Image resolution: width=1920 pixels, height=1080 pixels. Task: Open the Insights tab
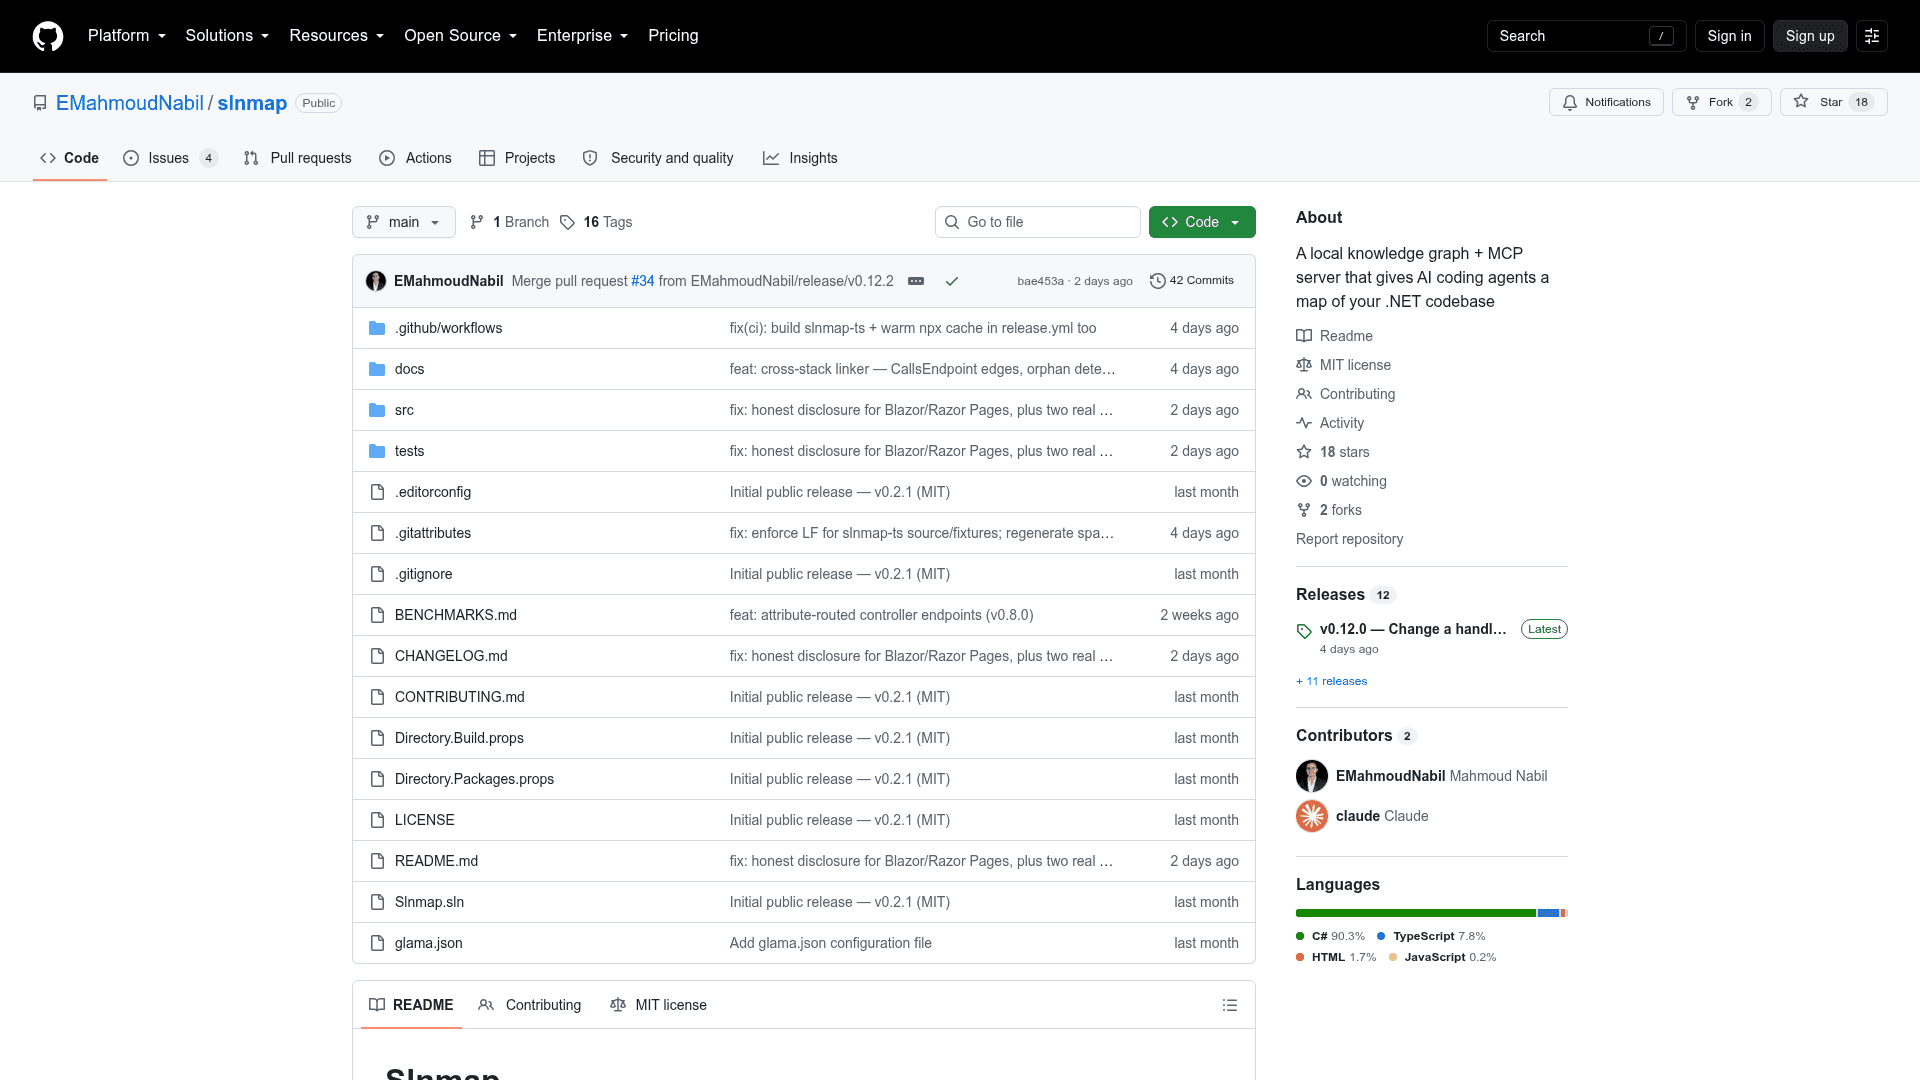click(x=800, y=158)
